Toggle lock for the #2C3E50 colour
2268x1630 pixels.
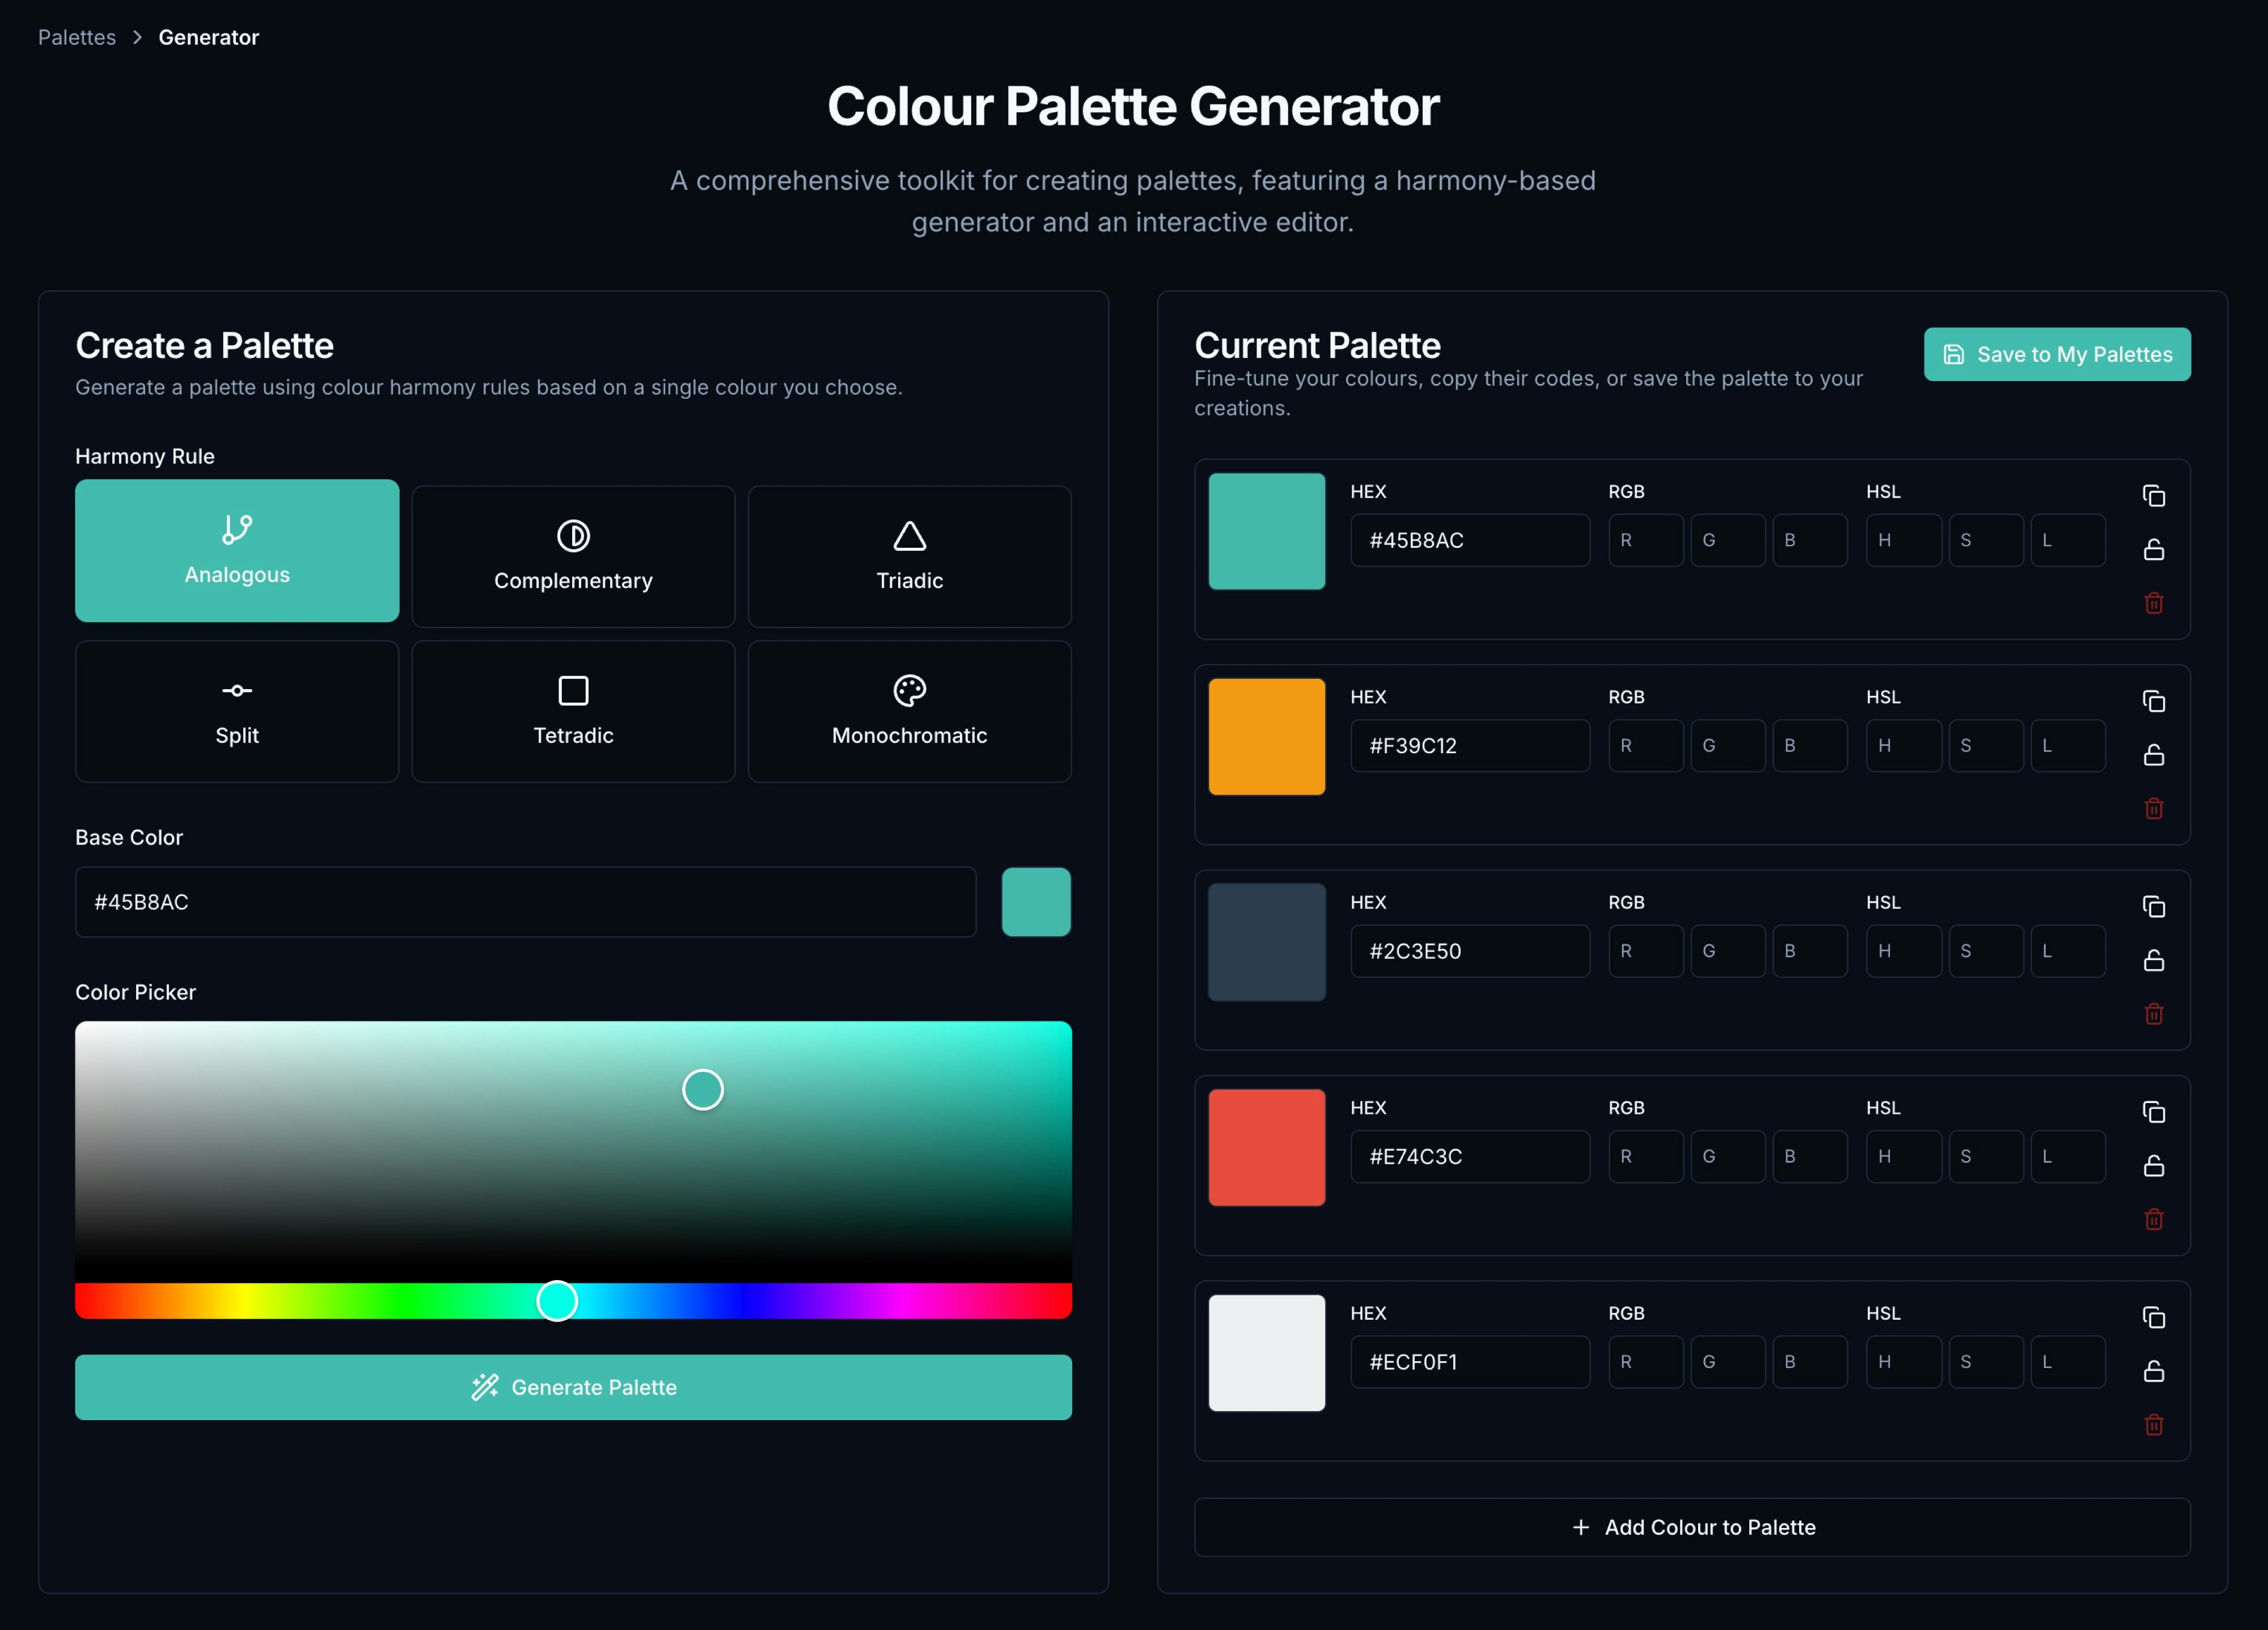tap(2153, 960)
